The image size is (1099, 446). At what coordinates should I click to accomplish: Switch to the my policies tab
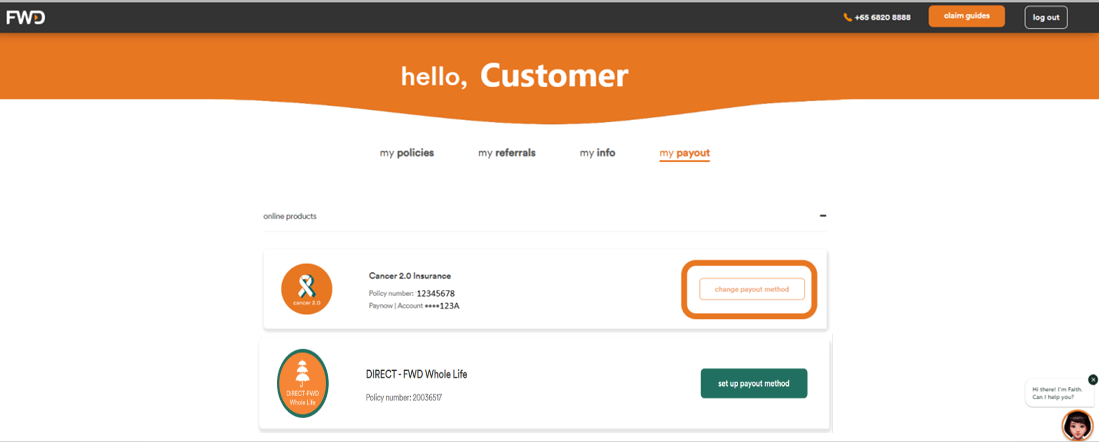[x=406, y=153]
